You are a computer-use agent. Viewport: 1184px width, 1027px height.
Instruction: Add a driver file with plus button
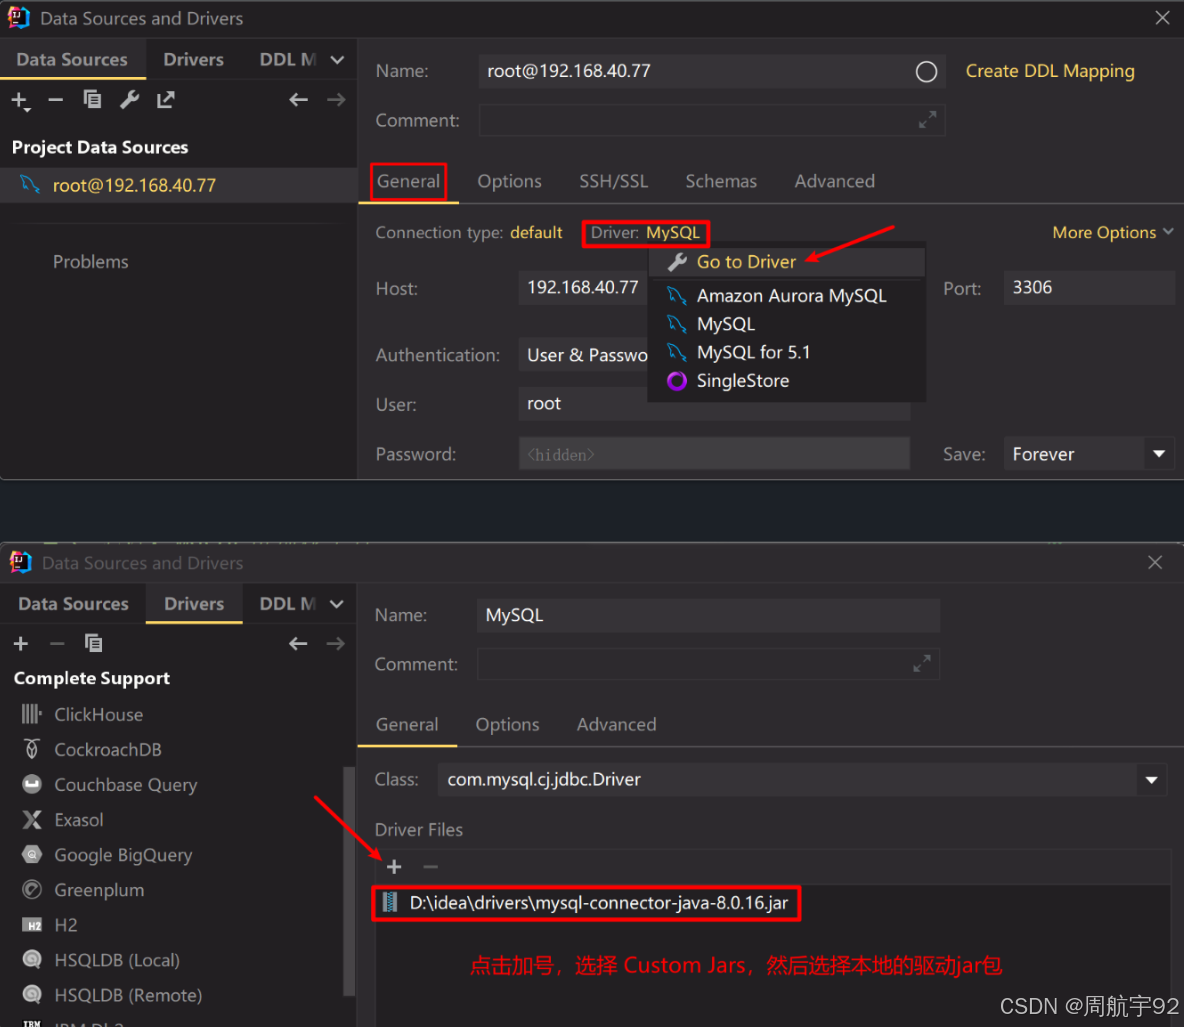click(x=394, y=867)
